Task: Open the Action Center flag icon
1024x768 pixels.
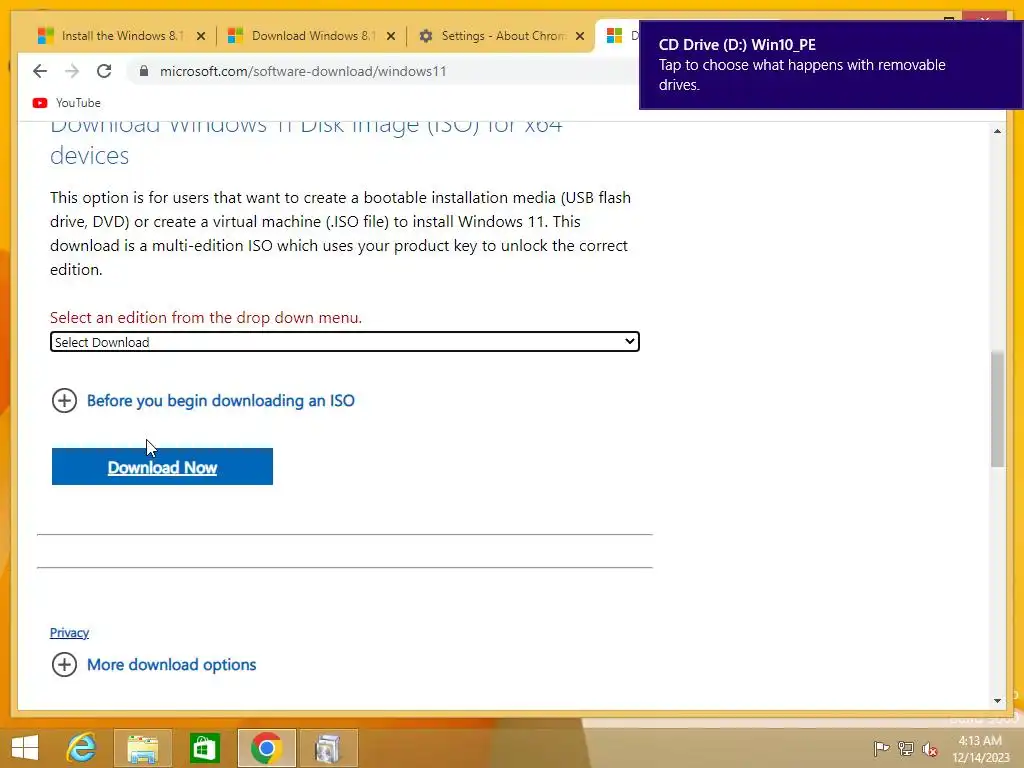Action: (x=881, y=748)
